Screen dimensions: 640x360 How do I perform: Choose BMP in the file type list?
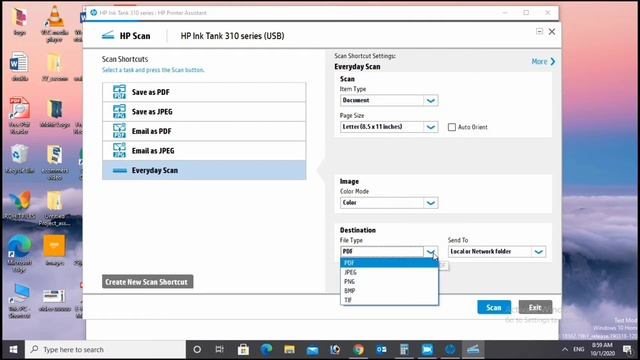click(x=389, y=291)
